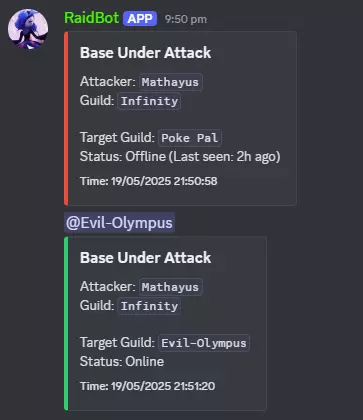Select the first Base Under Attack title

pyautogui.click(x=145, y=53)
